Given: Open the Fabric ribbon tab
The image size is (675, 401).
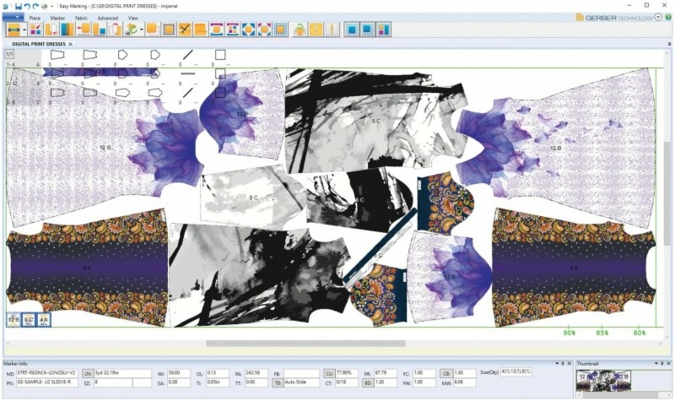Looking at the screenshot, I should coord(81,18).
